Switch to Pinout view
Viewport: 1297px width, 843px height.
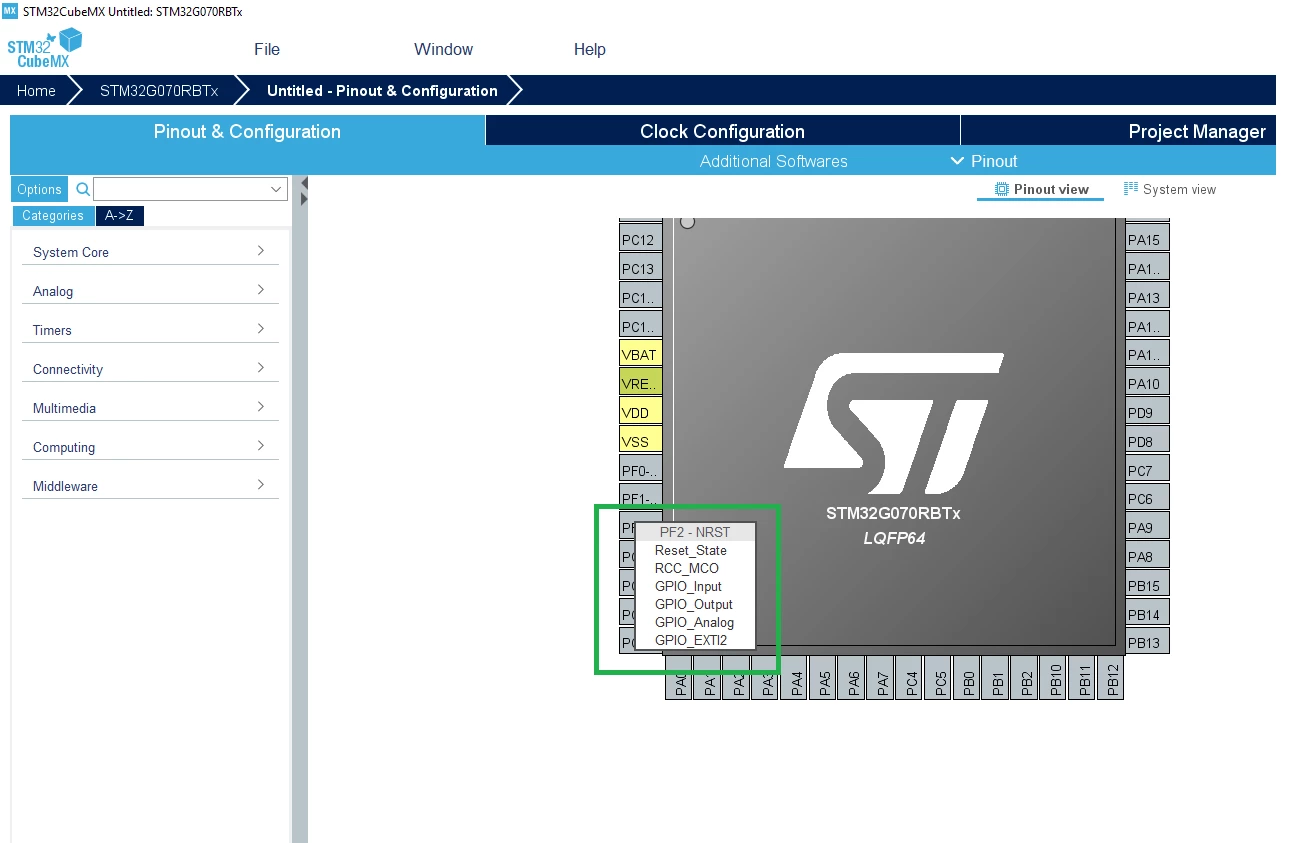[1041, 189]
